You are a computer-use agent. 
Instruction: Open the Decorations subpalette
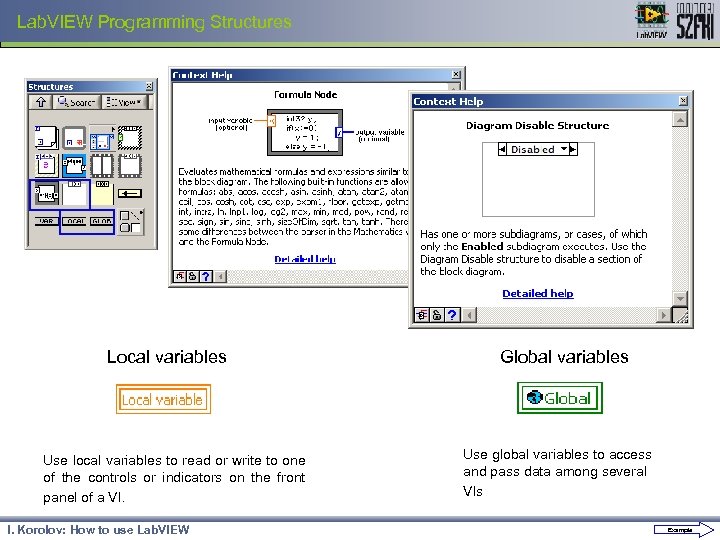130,221
